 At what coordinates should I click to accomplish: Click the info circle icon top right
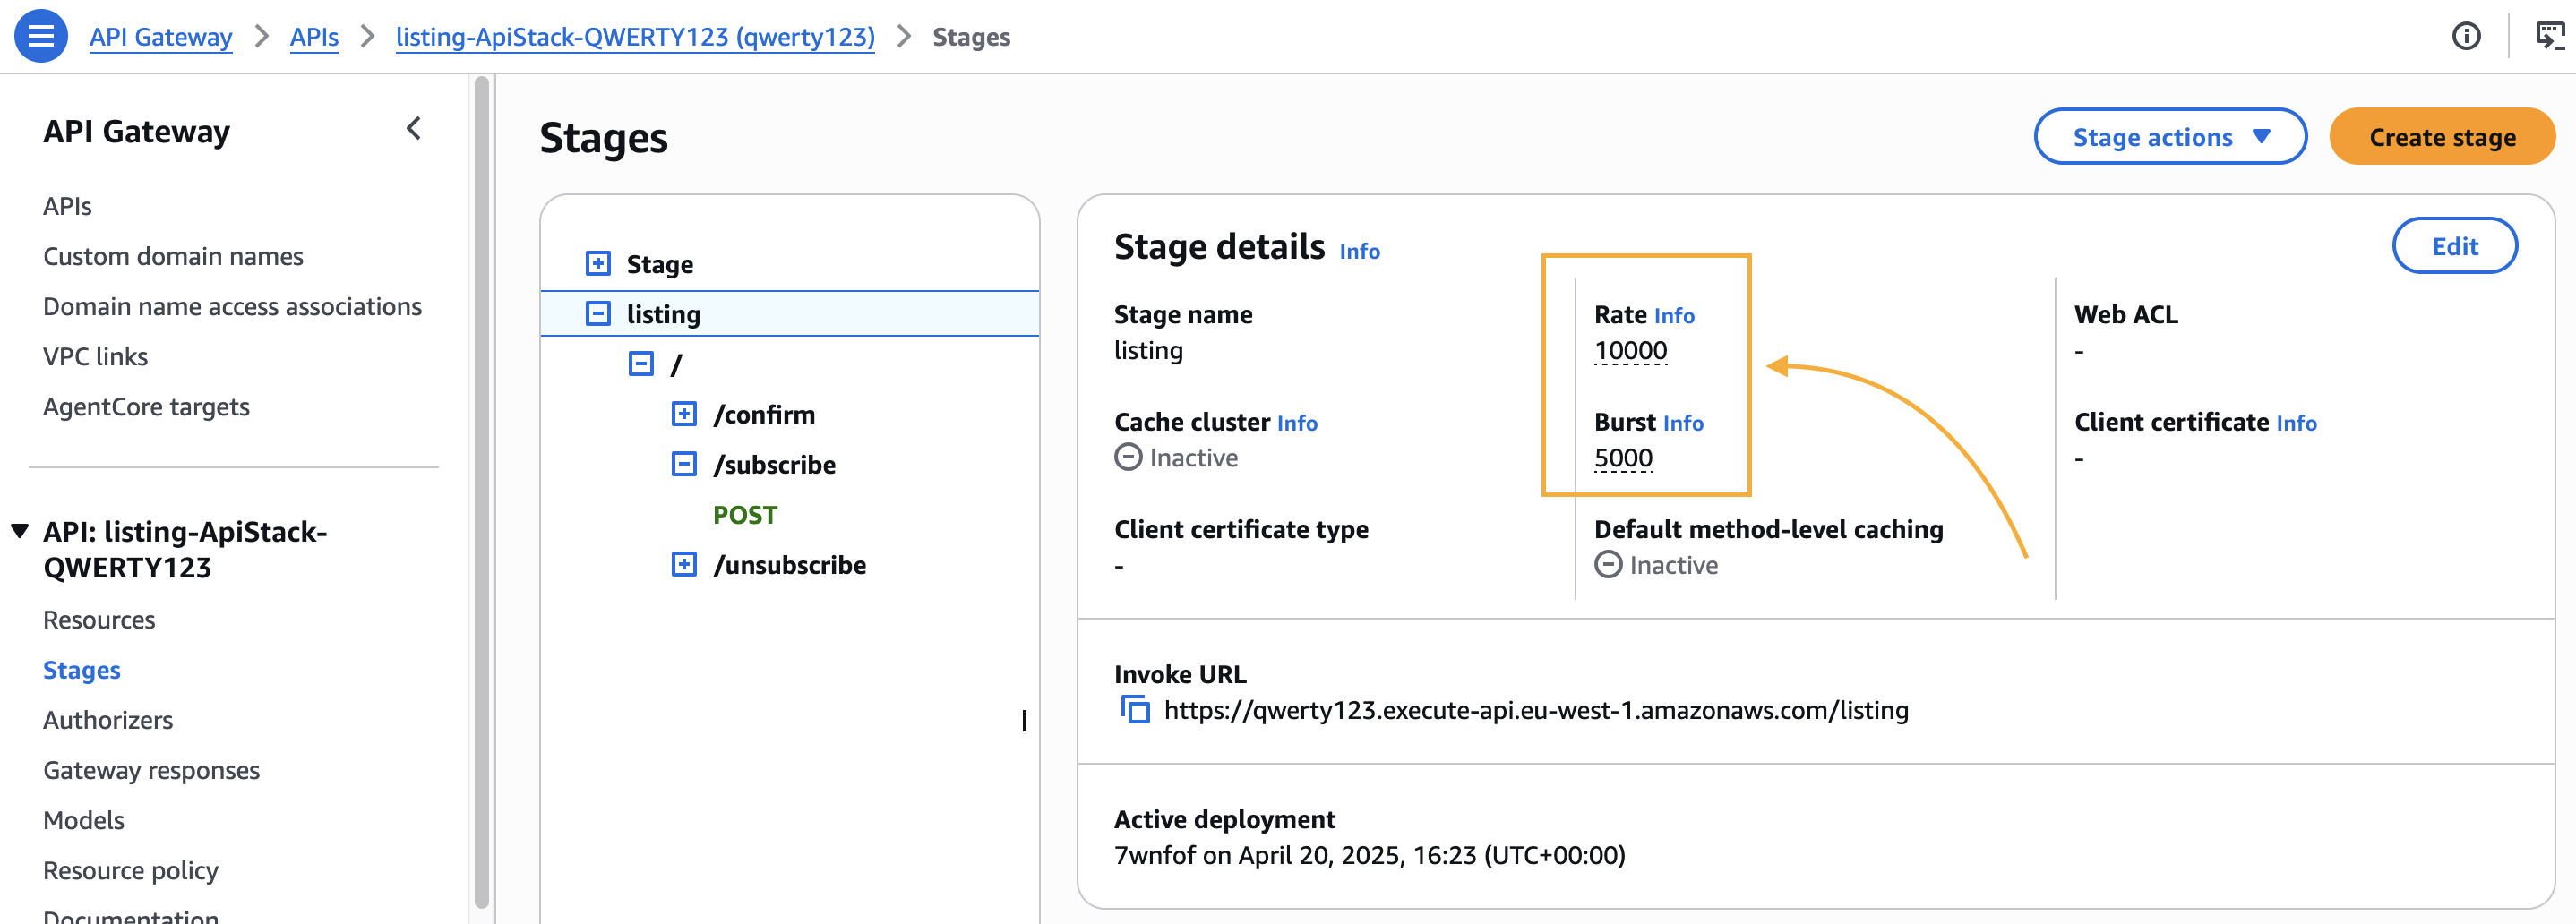[2466, 36]
